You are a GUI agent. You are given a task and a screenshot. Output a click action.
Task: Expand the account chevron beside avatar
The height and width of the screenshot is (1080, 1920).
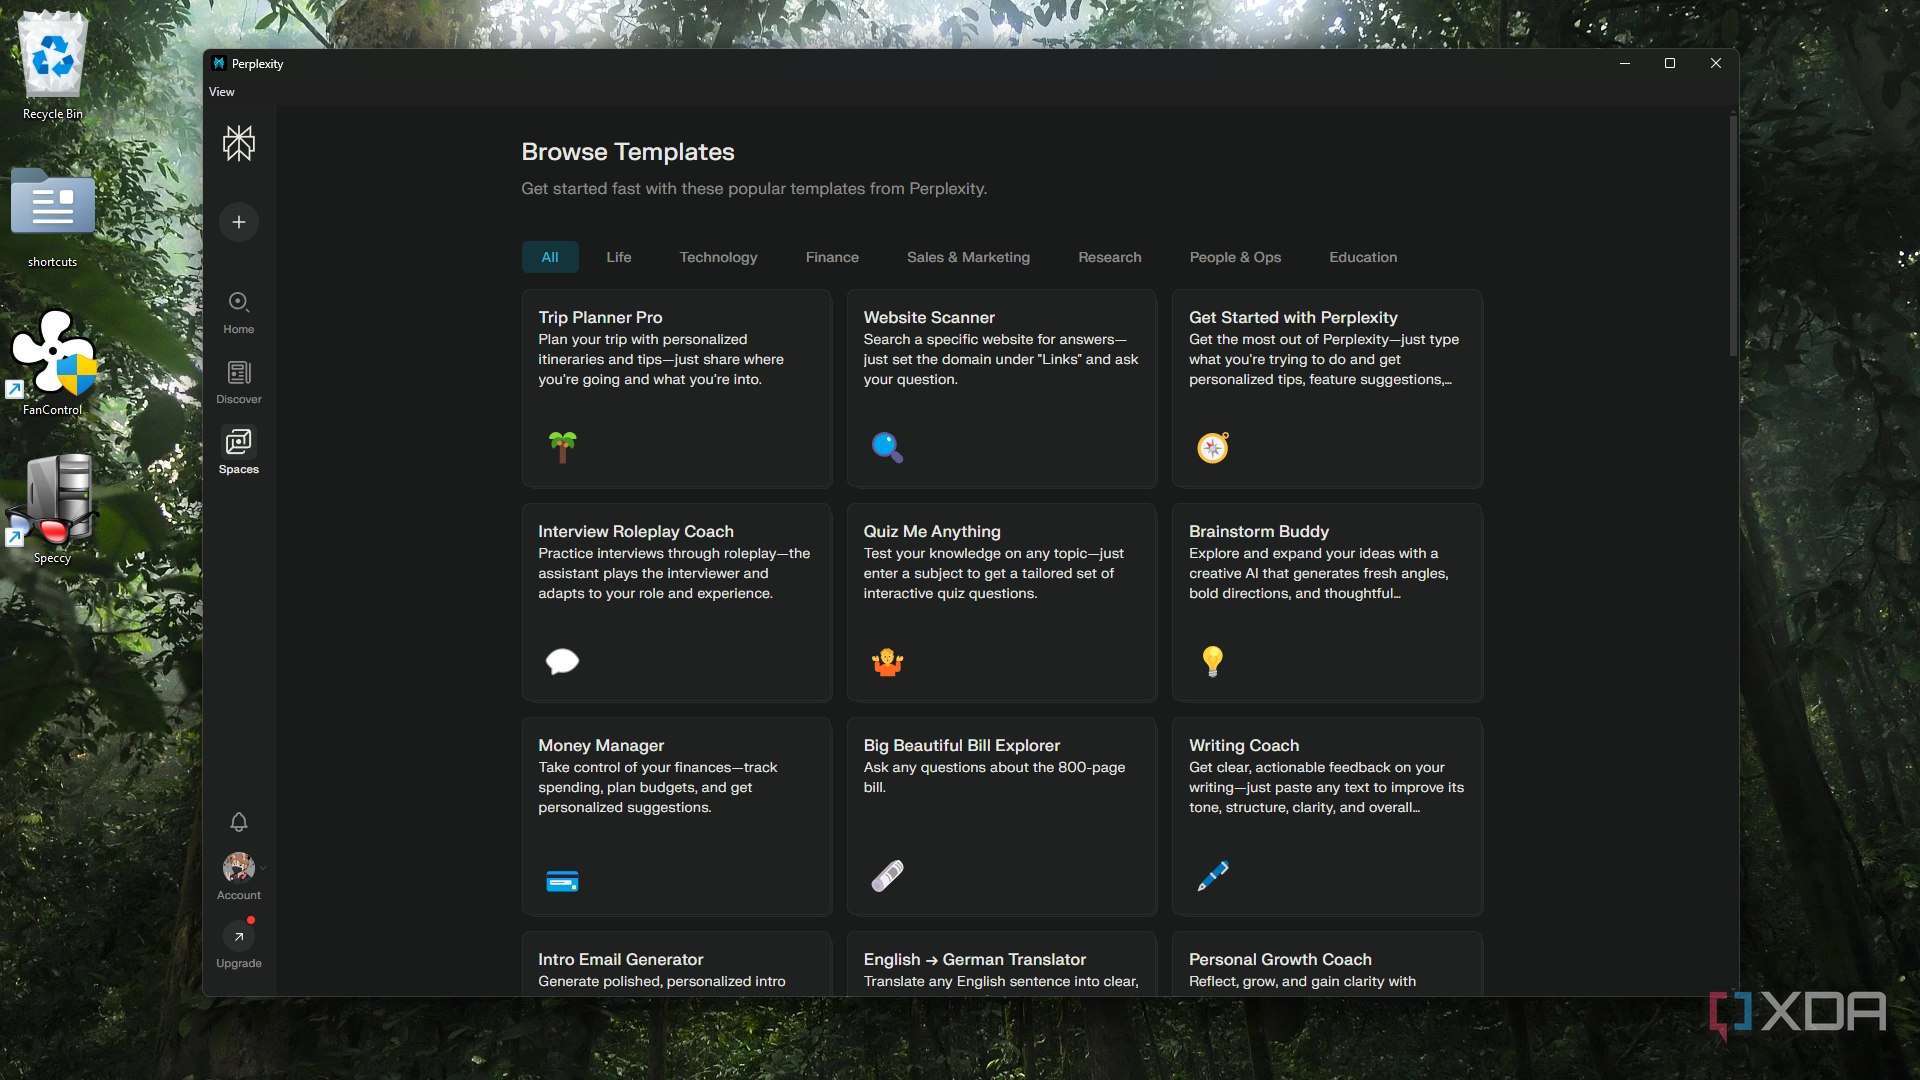point(264,868)
